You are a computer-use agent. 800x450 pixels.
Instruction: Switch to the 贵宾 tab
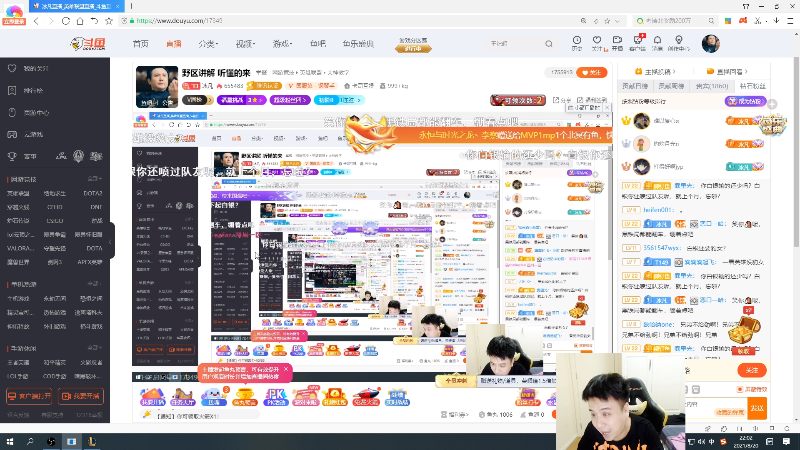(712, 86)
